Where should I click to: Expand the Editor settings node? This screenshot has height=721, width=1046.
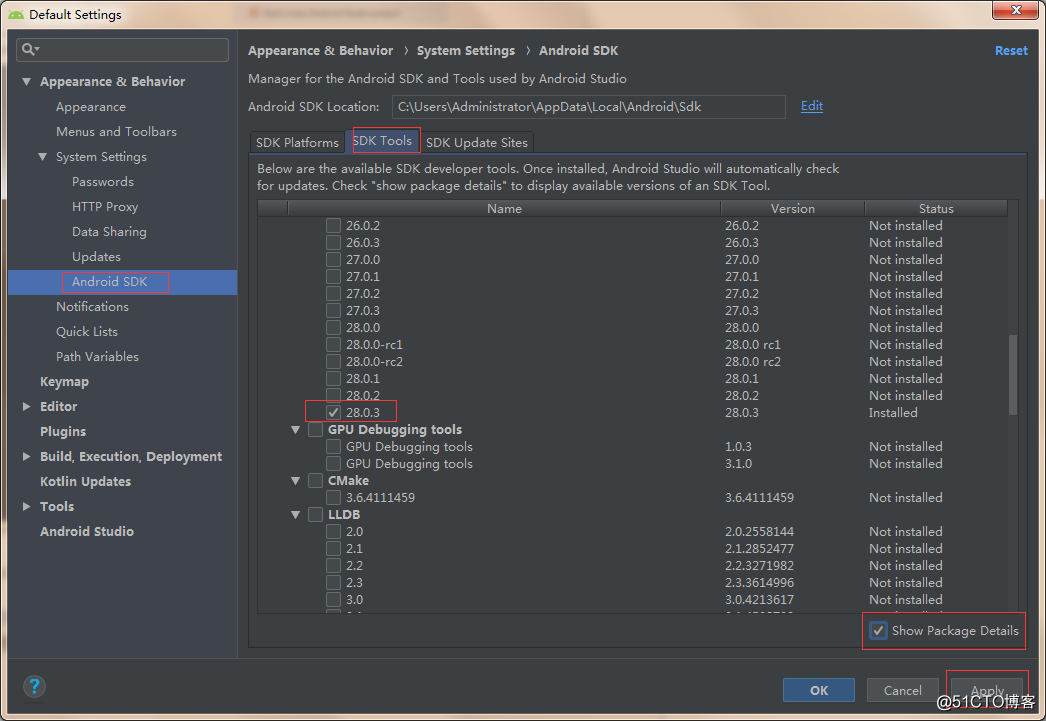tap(27, 406)
